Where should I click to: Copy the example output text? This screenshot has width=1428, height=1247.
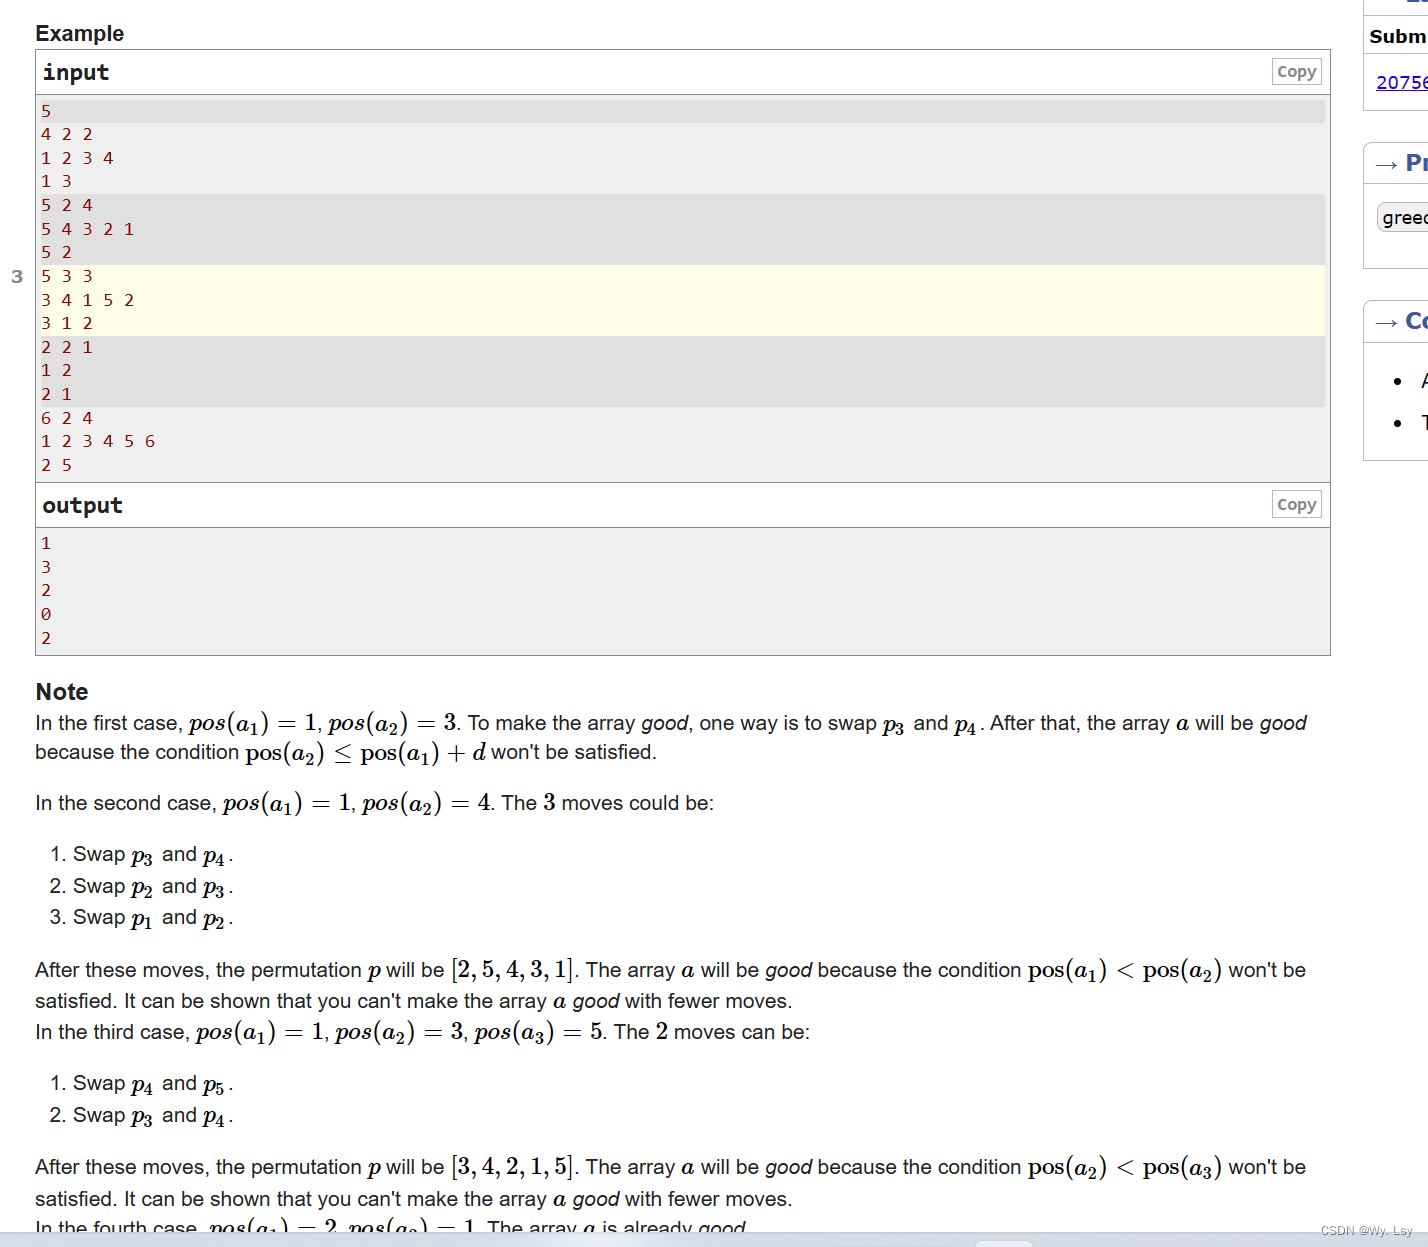1296,504
